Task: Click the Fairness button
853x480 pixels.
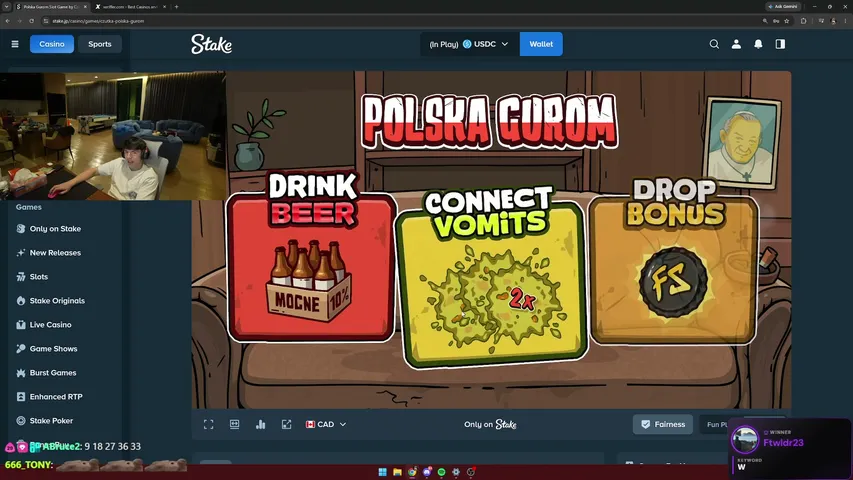Action: tap(663, 424)
